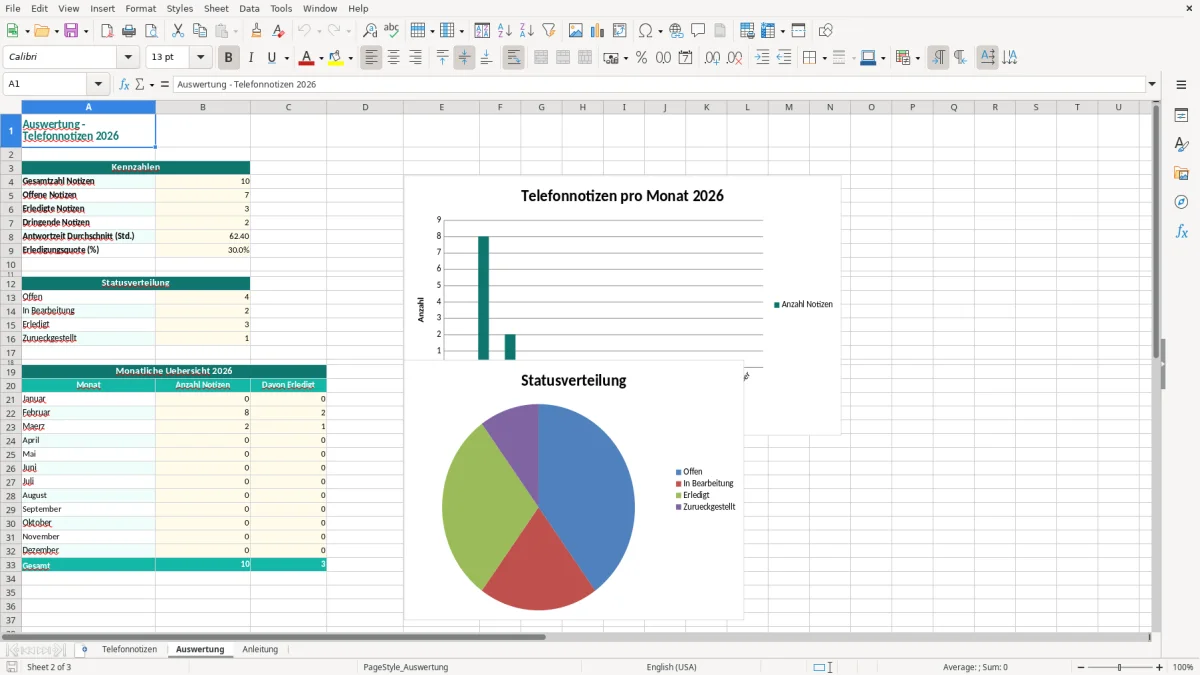Open the sidebar Styles panel icon
The width and height of the screenshot is (1200, 675).
[1181, 144]
